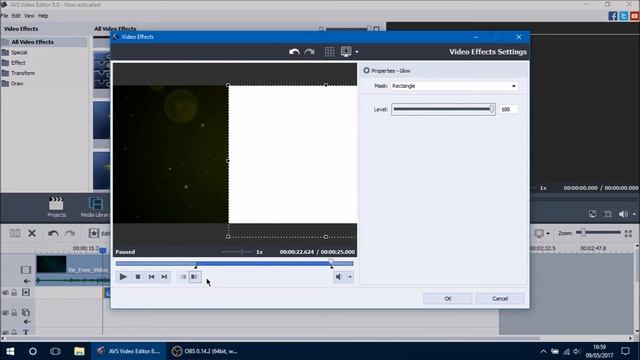Open the Edit menu
Viewport: 640px width, 360px height.
[16, 16]
